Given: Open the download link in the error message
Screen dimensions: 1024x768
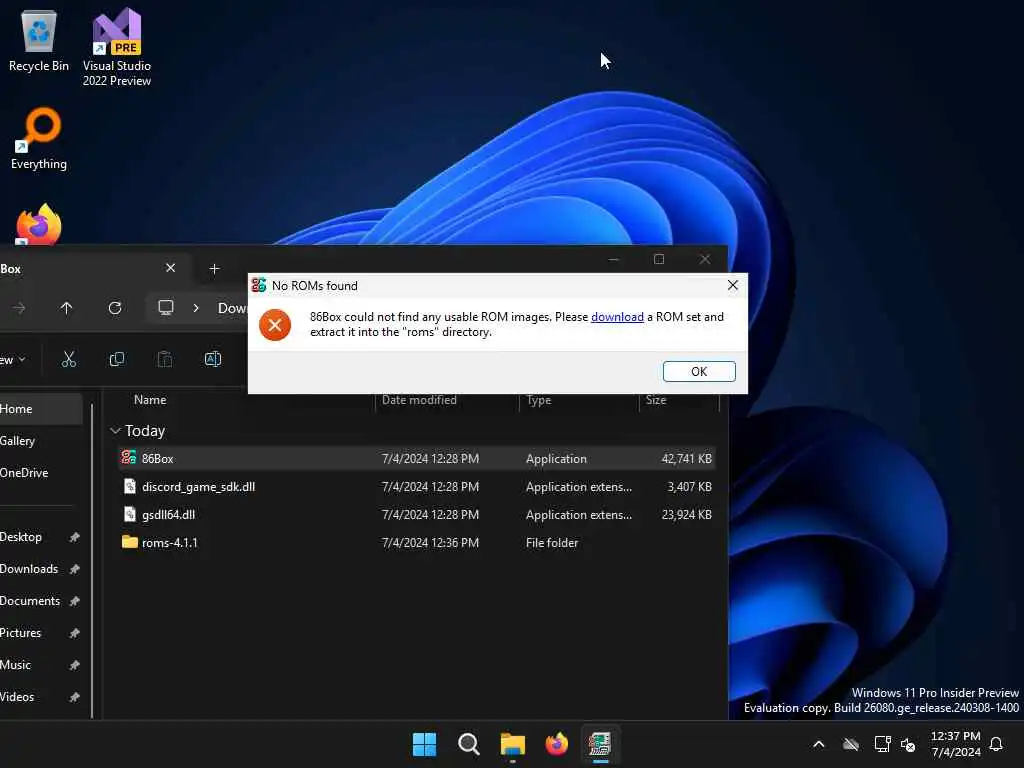Looking at the screenshot, I should (x=617, y=317).
